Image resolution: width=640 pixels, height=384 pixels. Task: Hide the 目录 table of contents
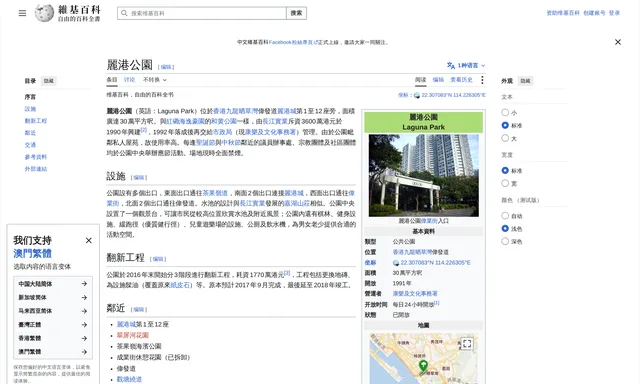click(49, 81)
